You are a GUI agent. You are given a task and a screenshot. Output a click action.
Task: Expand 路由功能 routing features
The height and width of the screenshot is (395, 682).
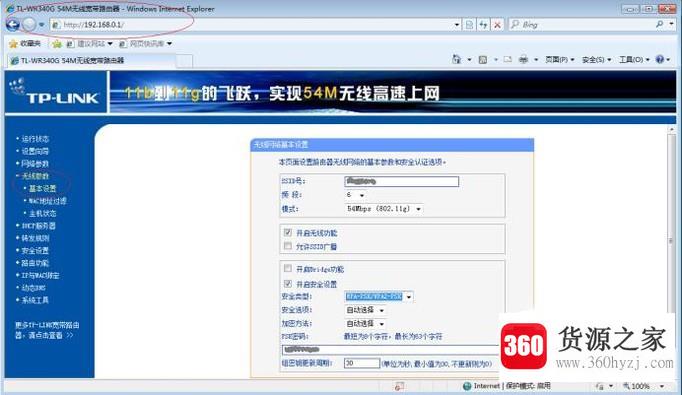click(x=35, y=263)
